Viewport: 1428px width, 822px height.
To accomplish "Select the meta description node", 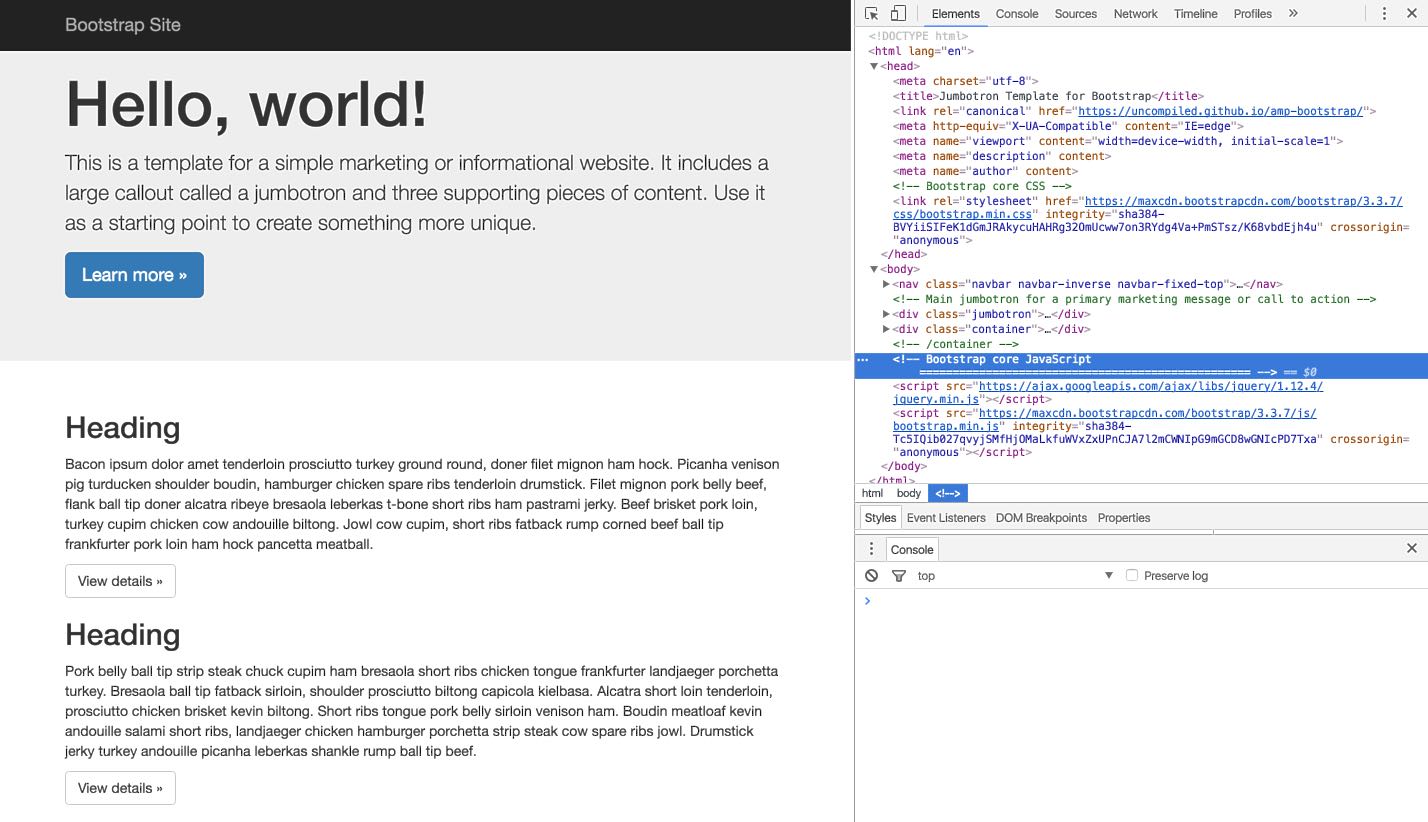I will click(x=1003, y=156).
